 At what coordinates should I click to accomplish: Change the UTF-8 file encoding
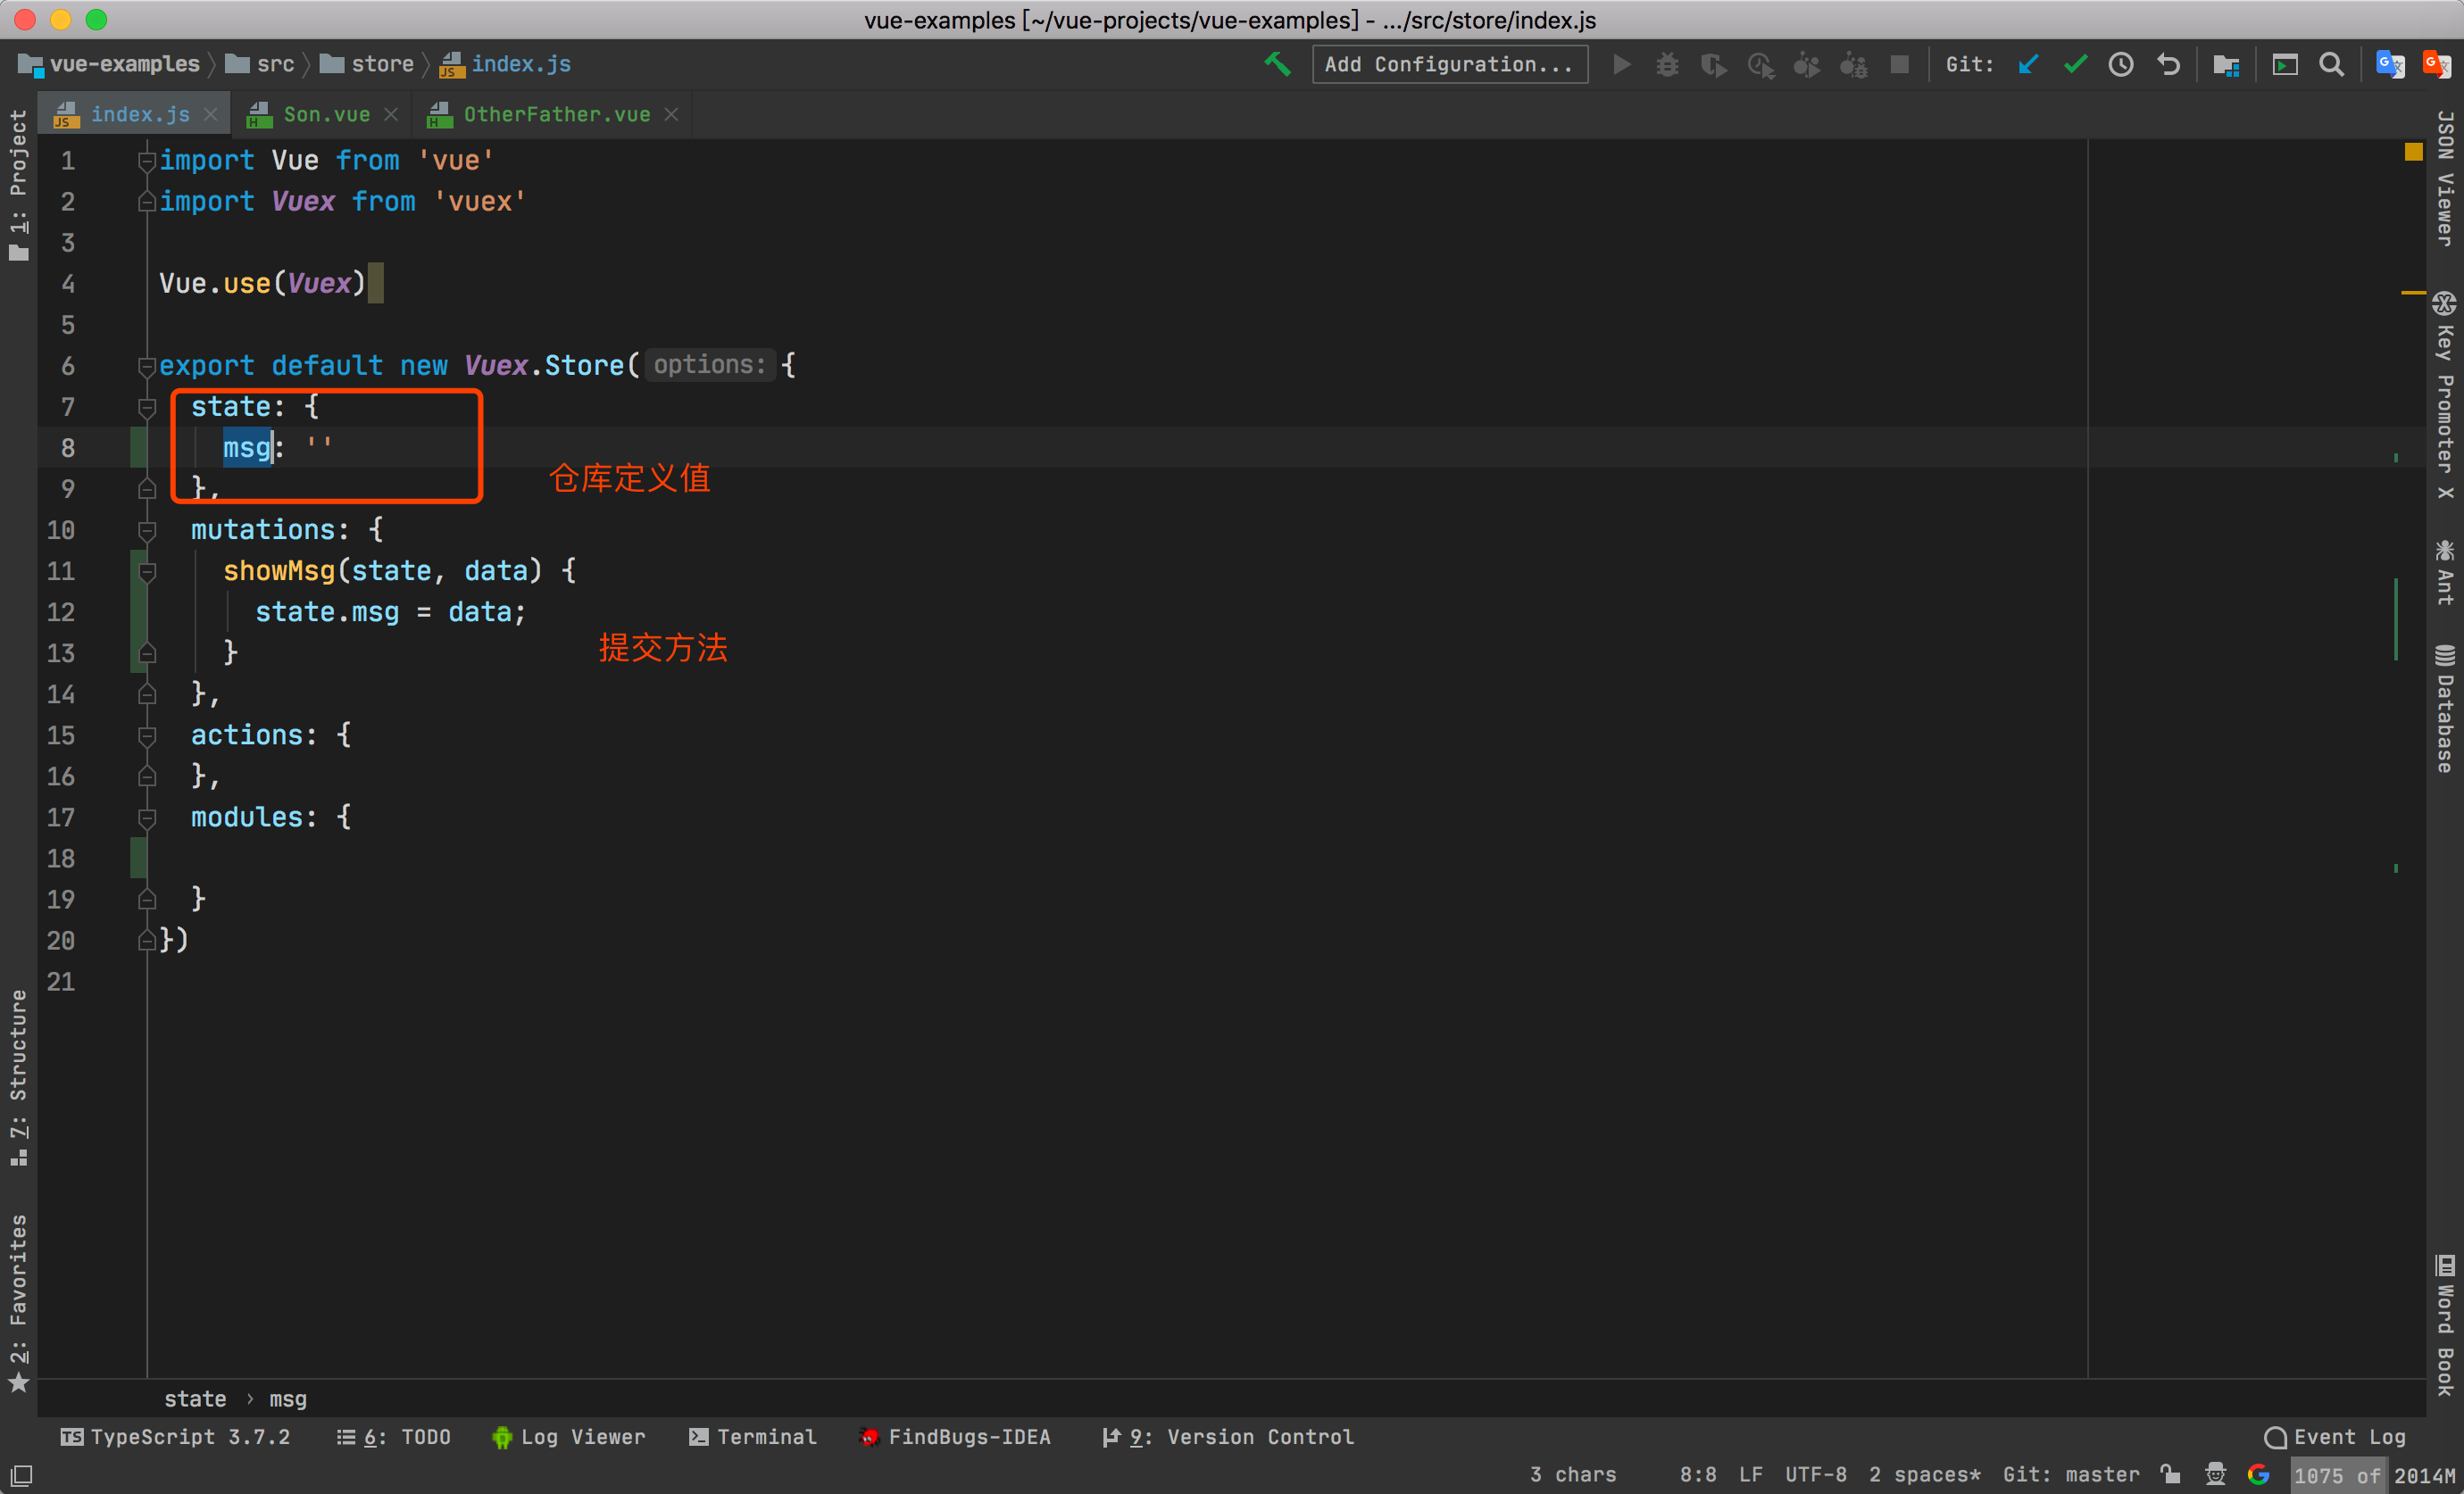[x=1816, y=1475]
